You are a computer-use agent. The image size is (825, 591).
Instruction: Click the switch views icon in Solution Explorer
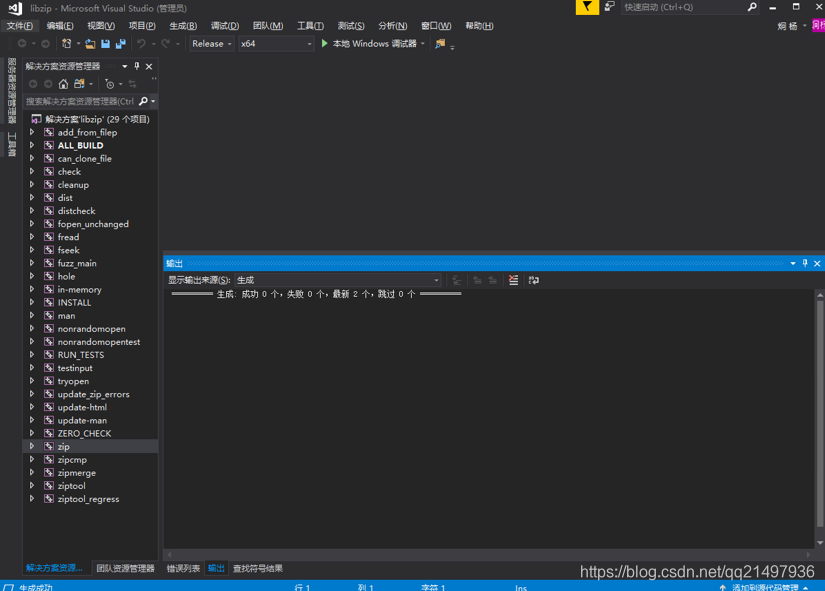(79, 84)
